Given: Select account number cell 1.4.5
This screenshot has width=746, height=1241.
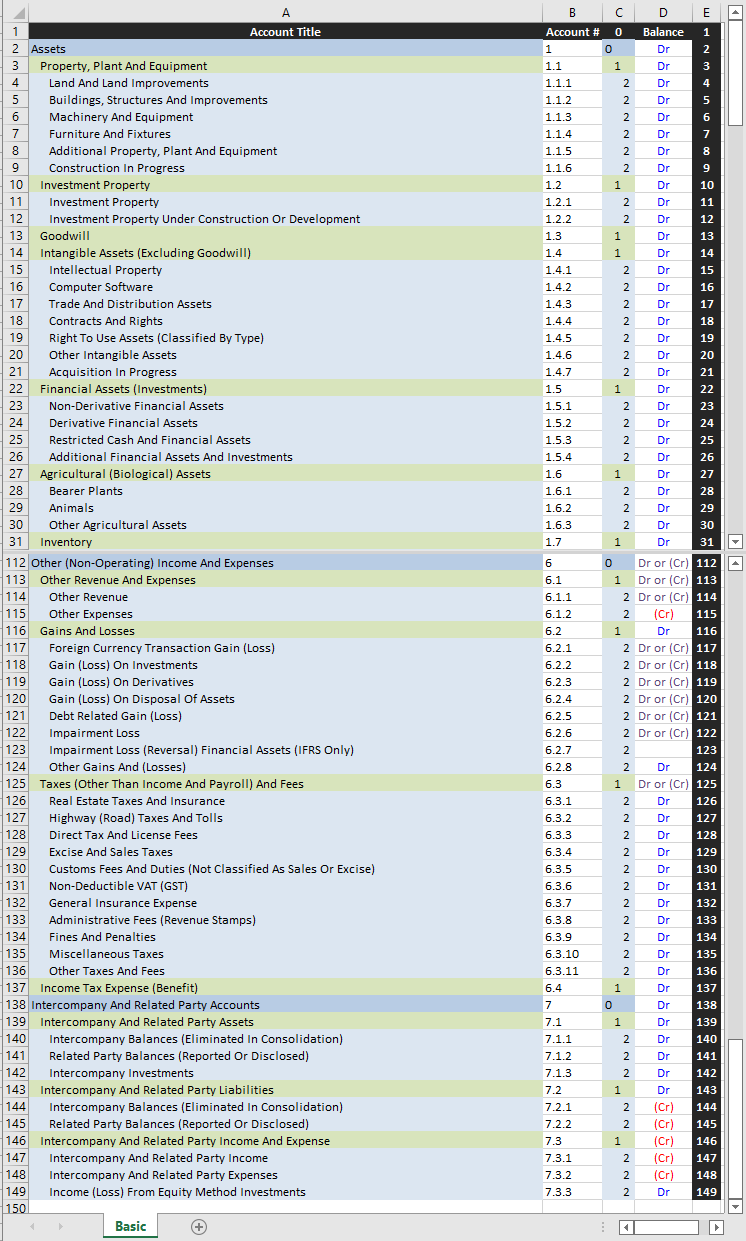Looking at the screenshot, I should 572,338.
